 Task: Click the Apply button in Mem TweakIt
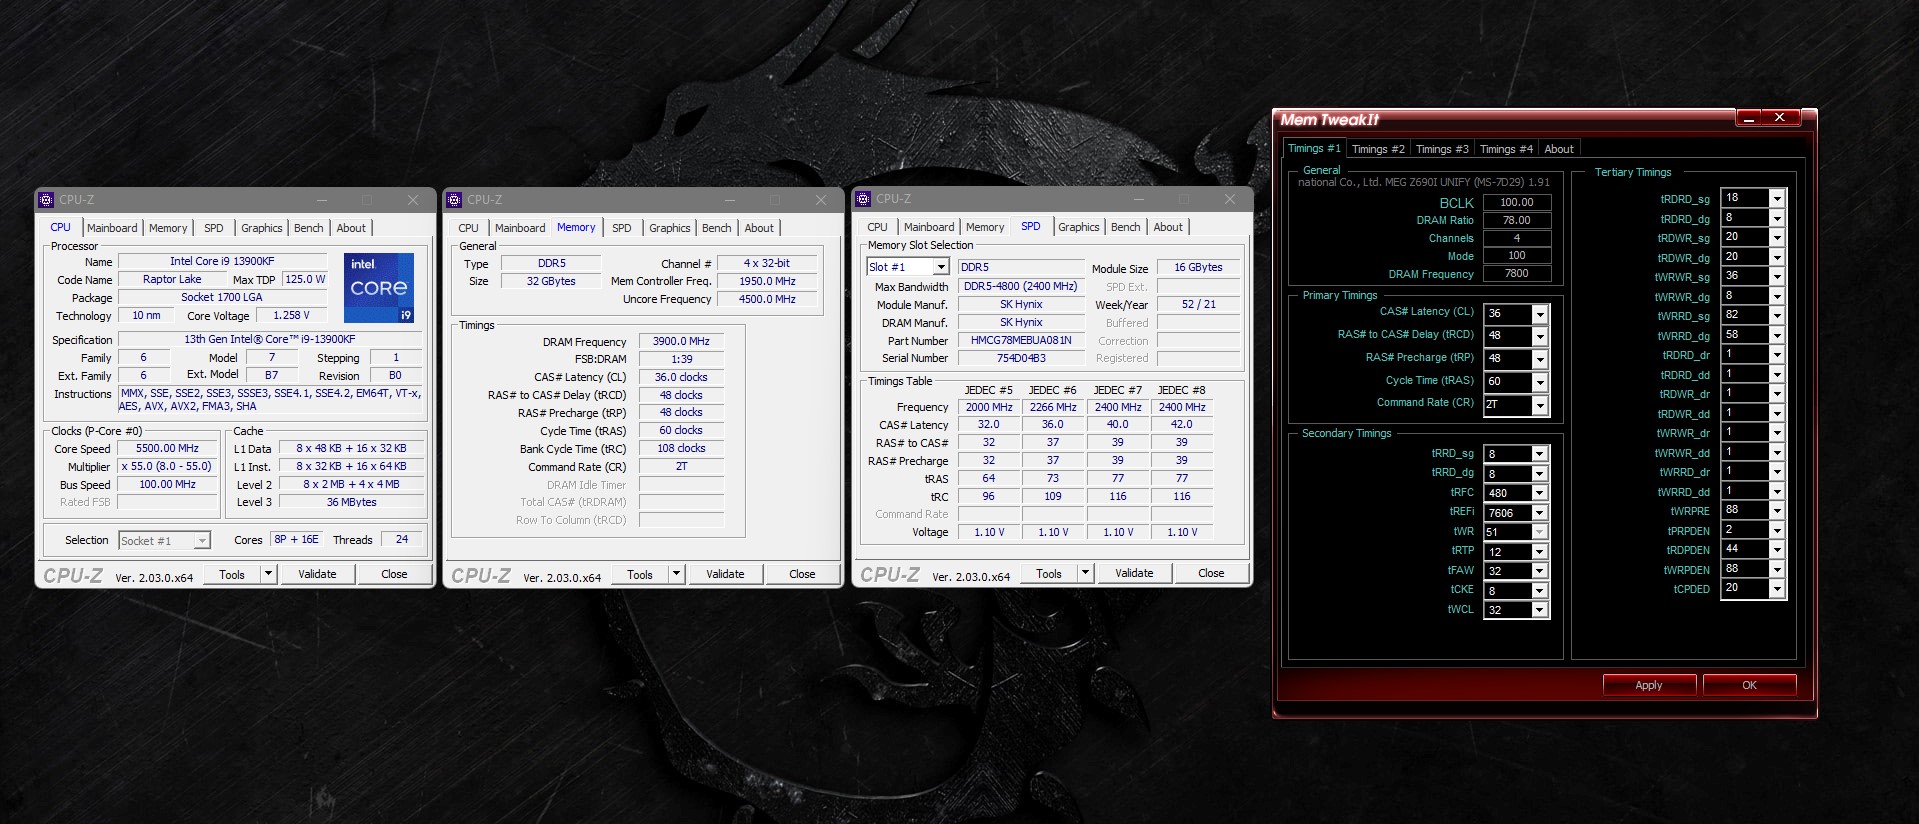tap(1649, 685)
